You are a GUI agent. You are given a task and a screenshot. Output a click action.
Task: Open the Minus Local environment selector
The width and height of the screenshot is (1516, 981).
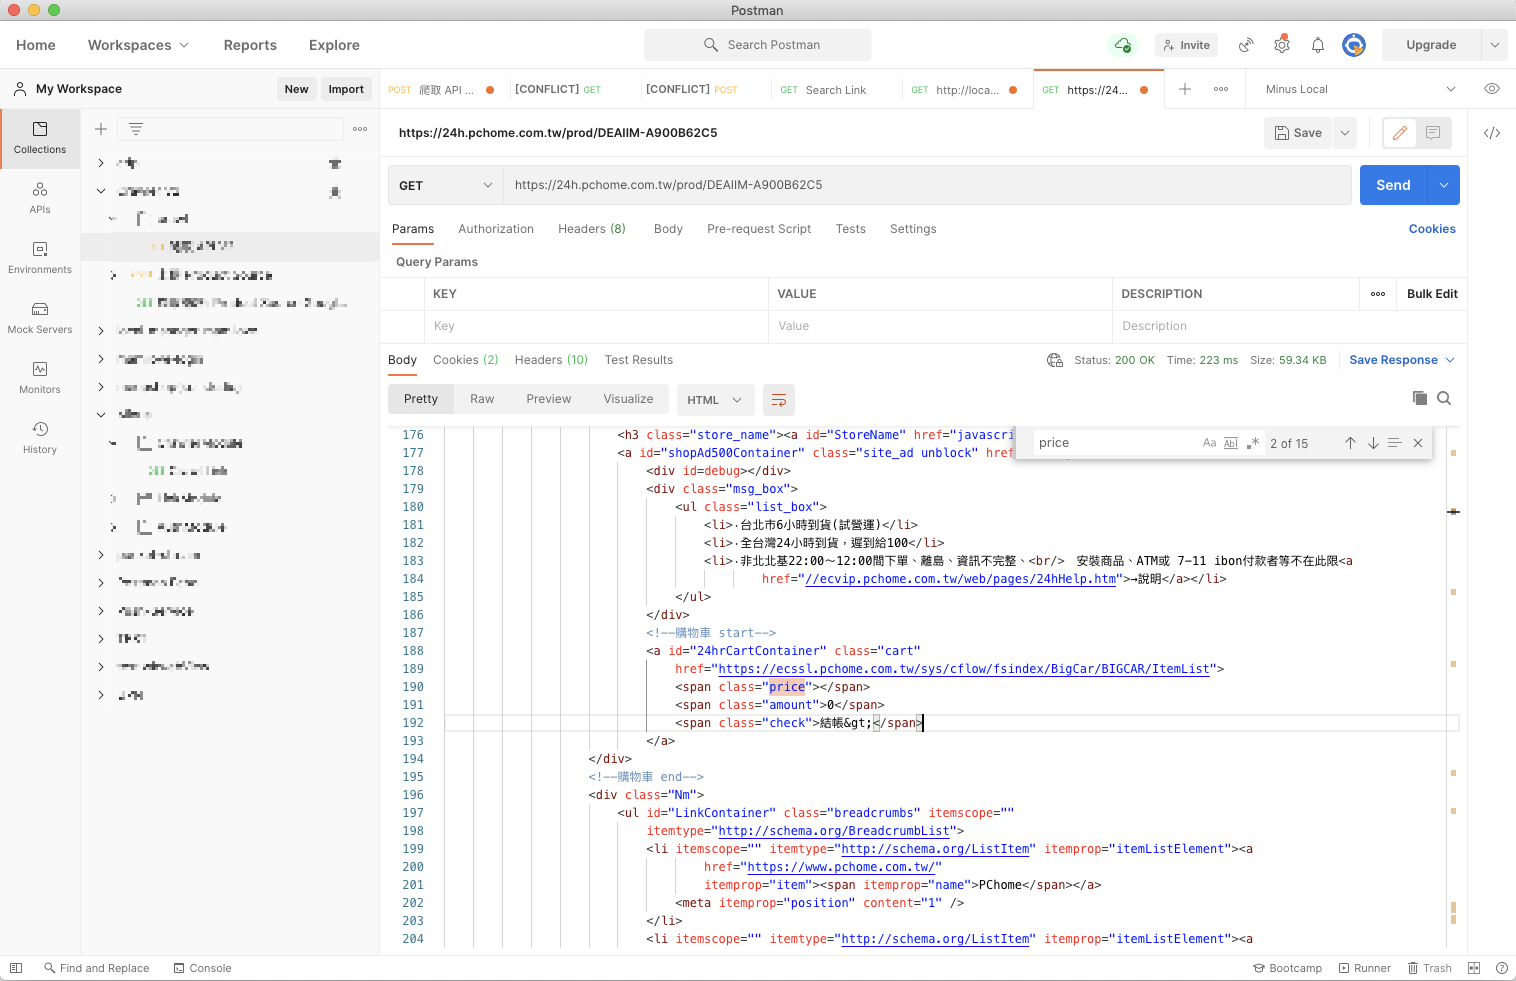click(x=1360, y=89)
